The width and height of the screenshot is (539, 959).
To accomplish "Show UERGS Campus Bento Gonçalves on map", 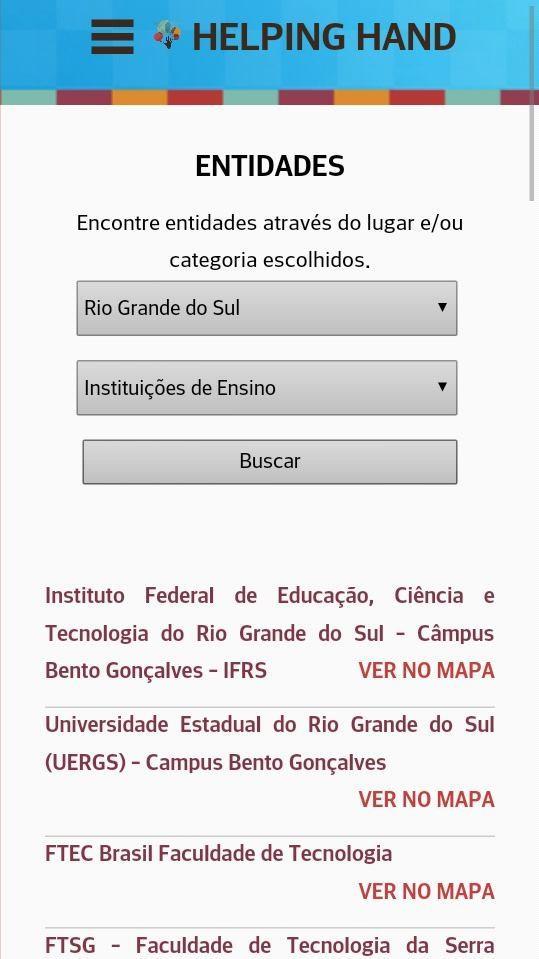I will point(426,799).
